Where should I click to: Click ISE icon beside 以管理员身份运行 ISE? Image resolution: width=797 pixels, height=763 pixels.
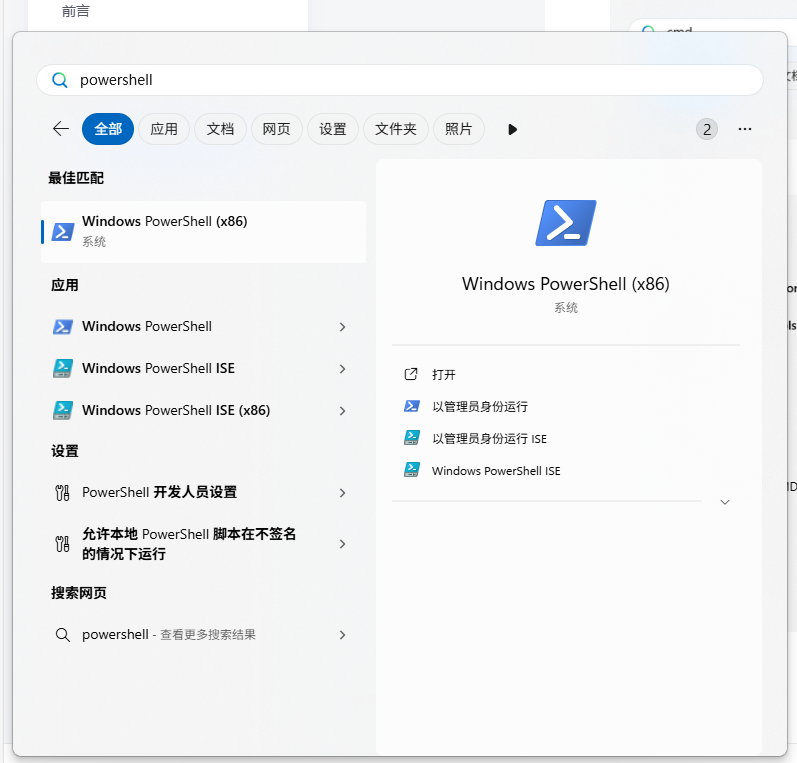coord(412,438)
